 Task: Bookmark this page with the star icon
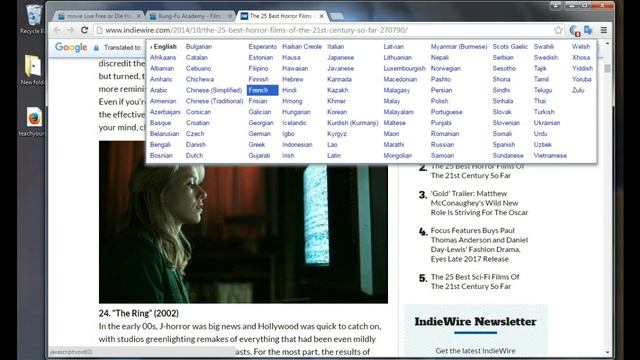coord(558,30)
